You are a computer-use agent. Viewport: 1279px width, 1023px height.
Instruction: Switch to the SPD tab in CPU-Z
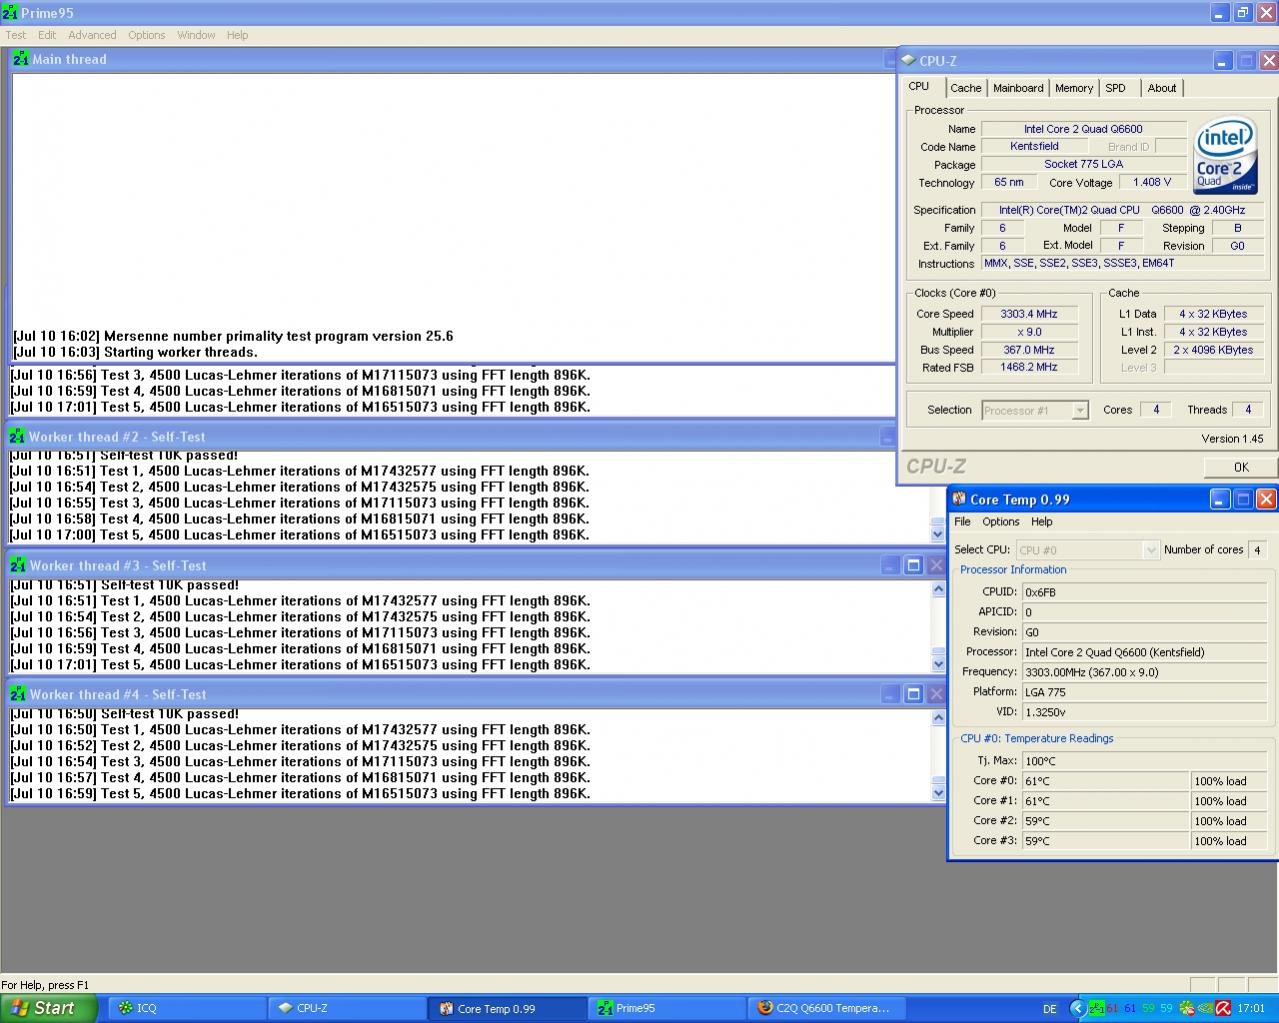[x=1116, y=88]
